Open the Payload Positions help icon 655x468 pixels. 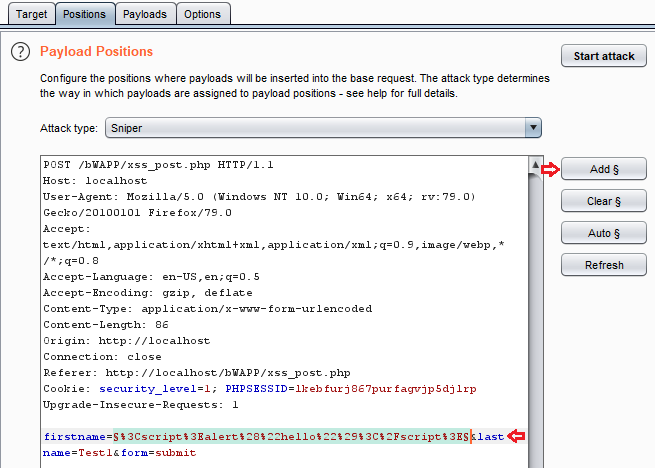(20, 52)
